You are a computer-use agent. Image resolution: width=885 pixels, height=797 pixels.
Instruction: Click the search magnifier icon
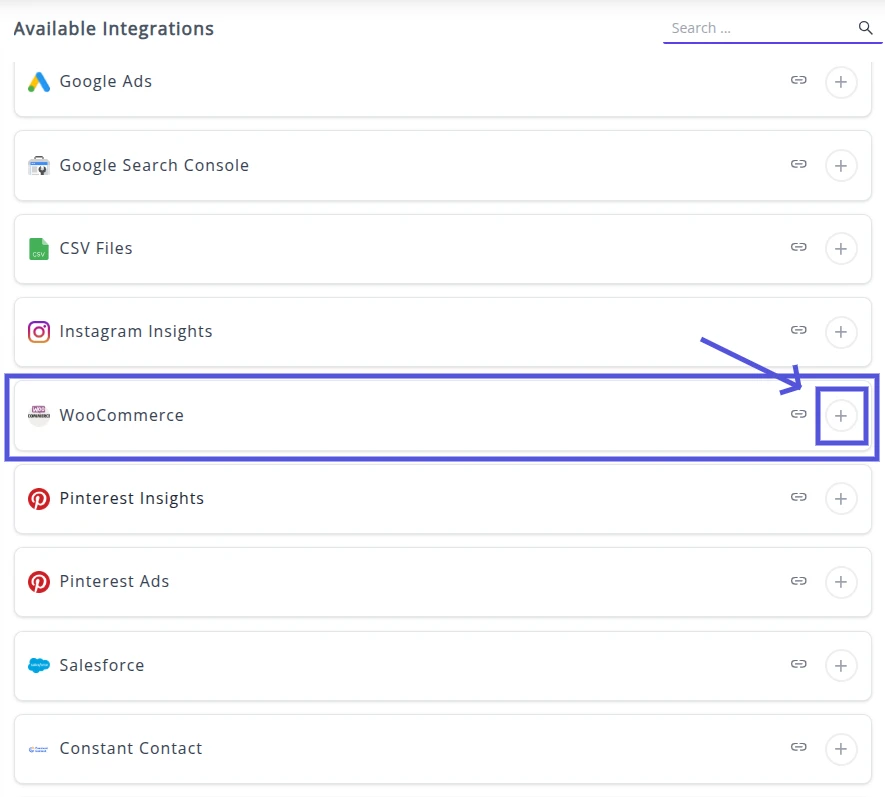(866, 28)
